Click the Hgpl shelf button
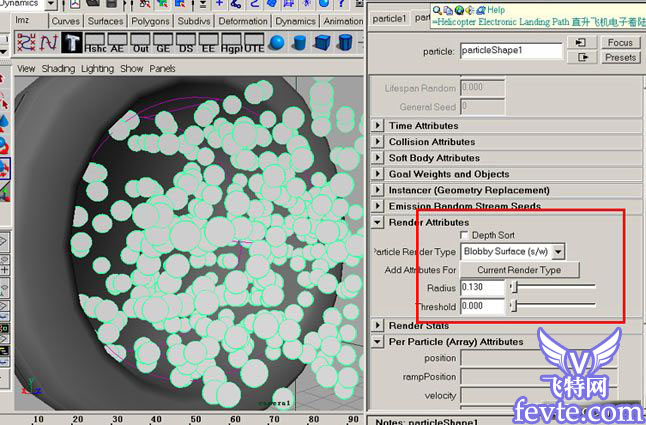The height and width of the screenshot is (425, 646). pos(231,43)
